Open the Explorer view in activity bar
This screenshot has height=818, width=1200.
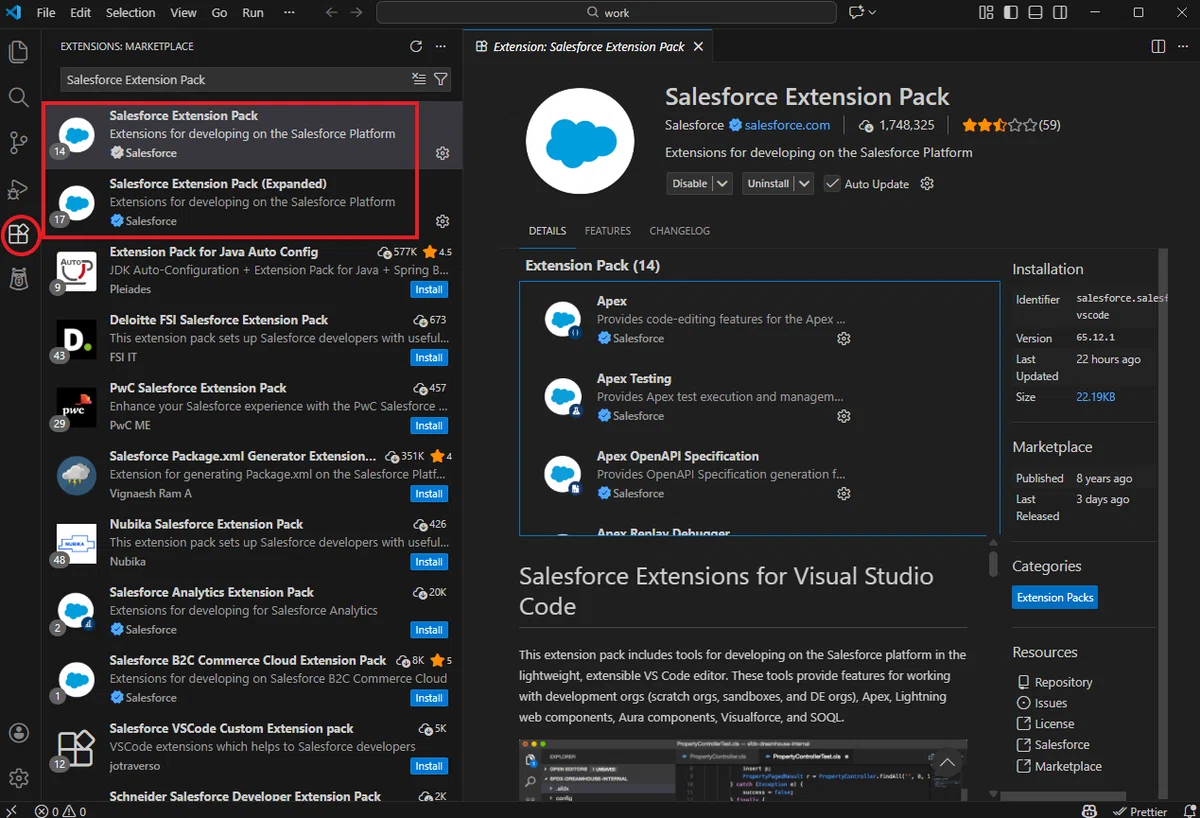pyautogui.click(x=18, y=52)
